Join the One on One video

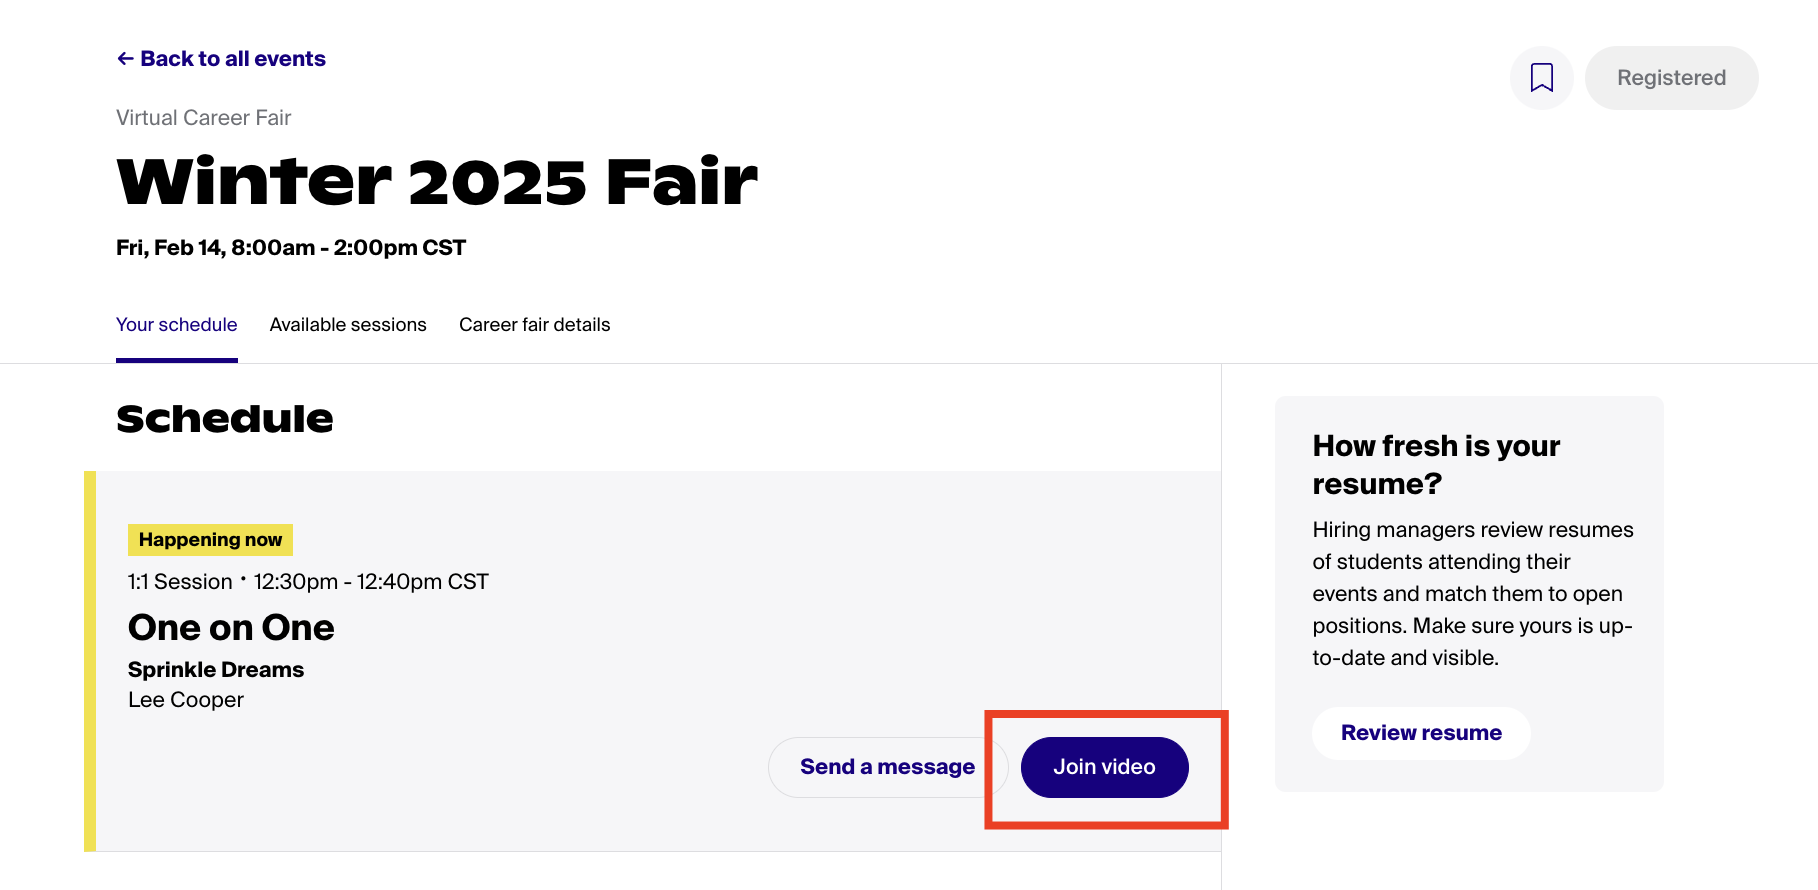(x=1104, y=767)
